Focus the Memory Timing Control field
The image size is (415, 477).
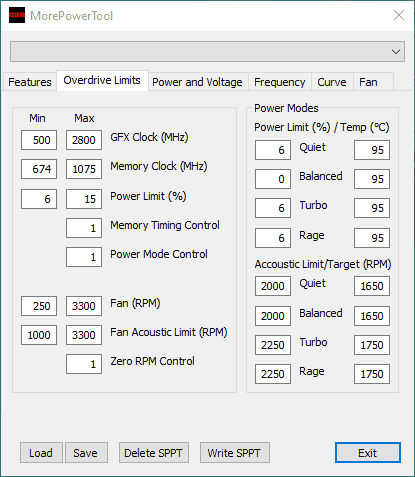84,228
